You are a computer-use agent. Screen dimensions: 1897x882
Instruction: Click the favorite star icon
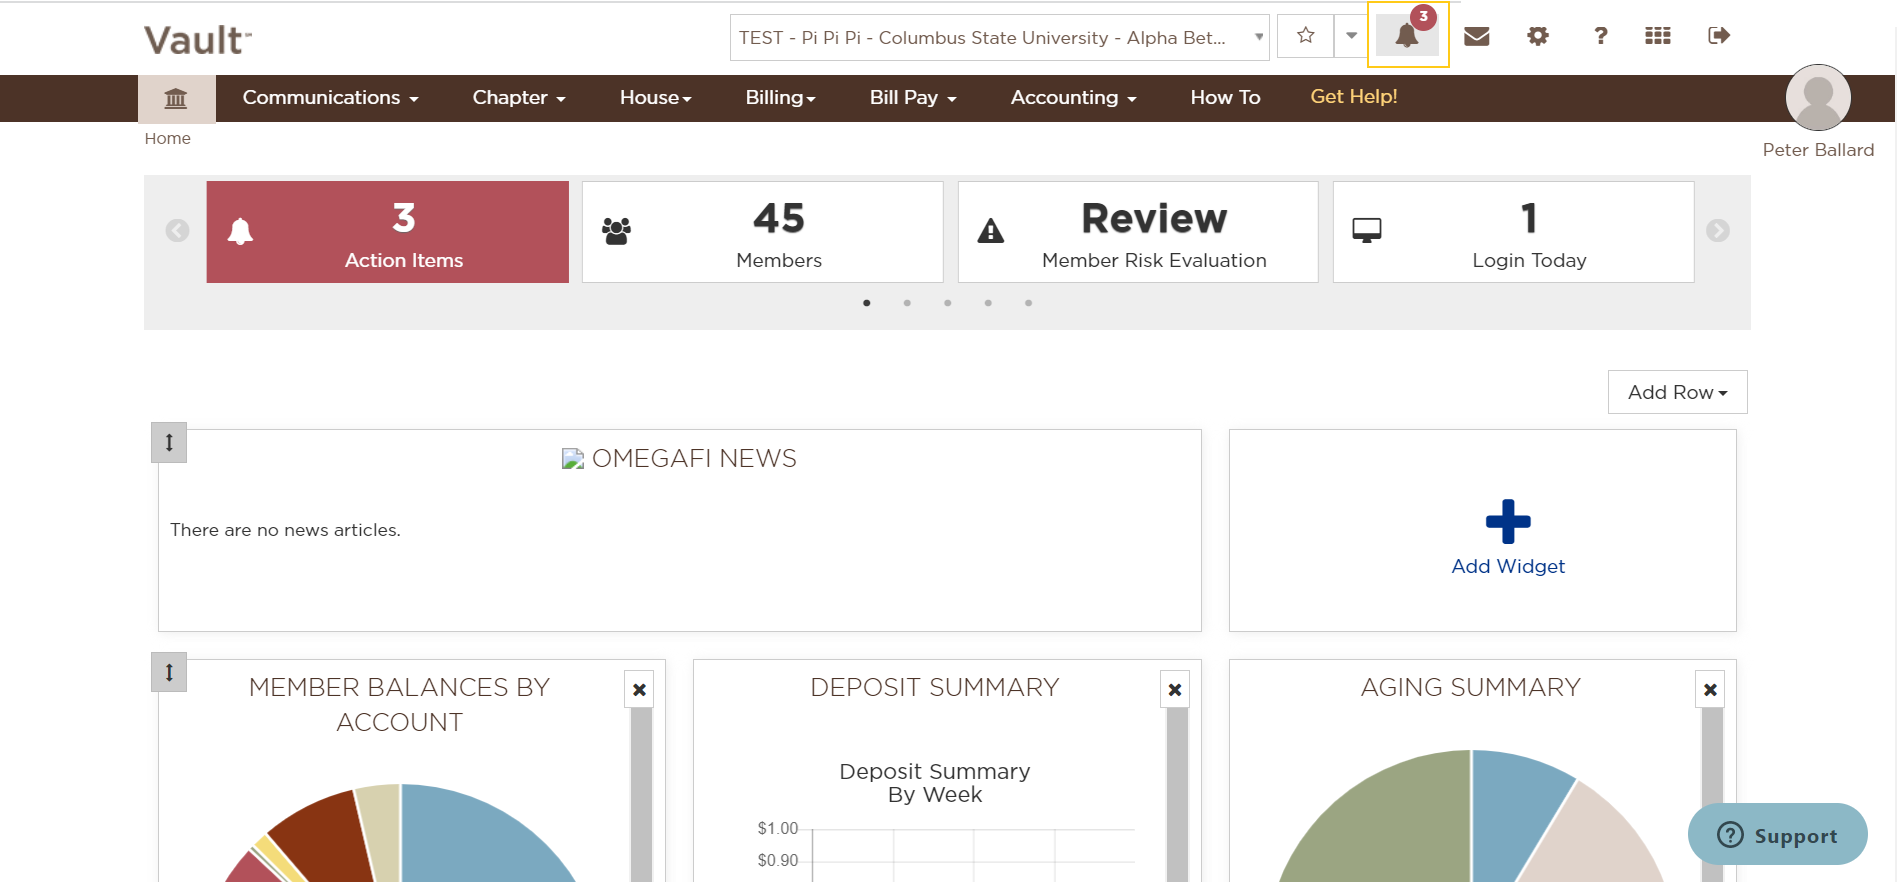point(1305,37)
